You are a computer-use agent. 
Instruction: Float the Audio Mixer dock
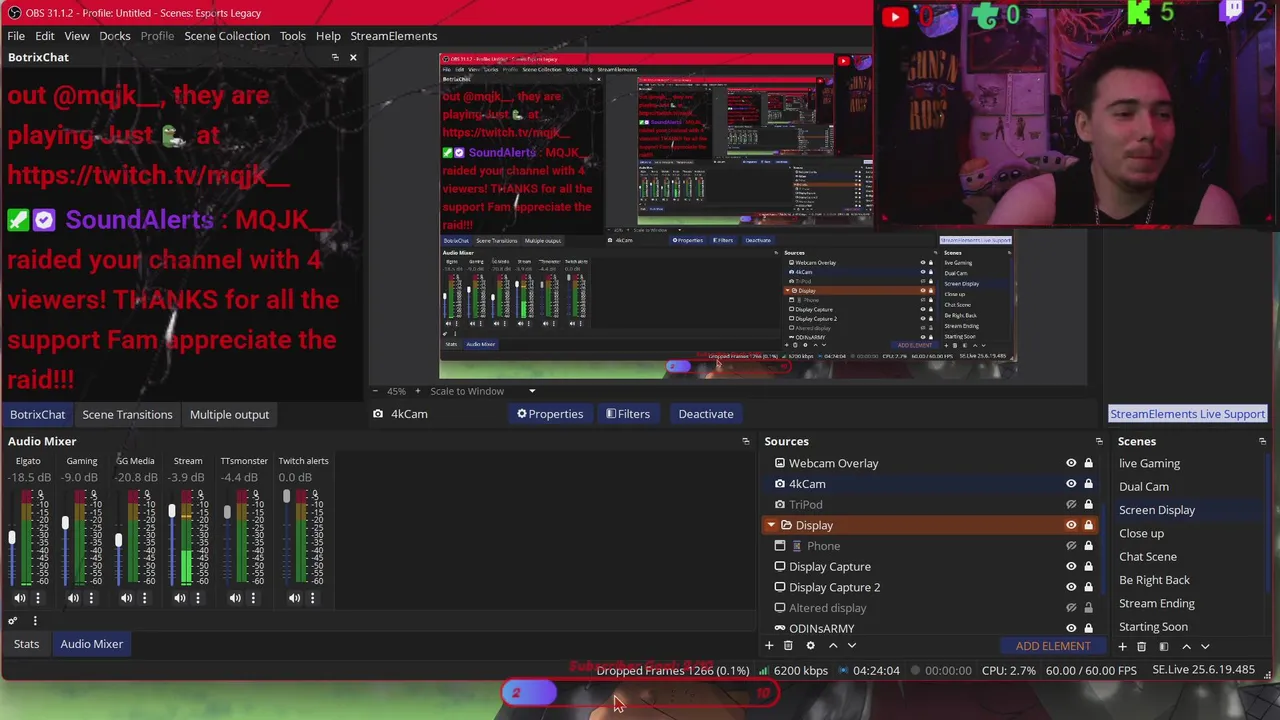click(x=745, y=441)
